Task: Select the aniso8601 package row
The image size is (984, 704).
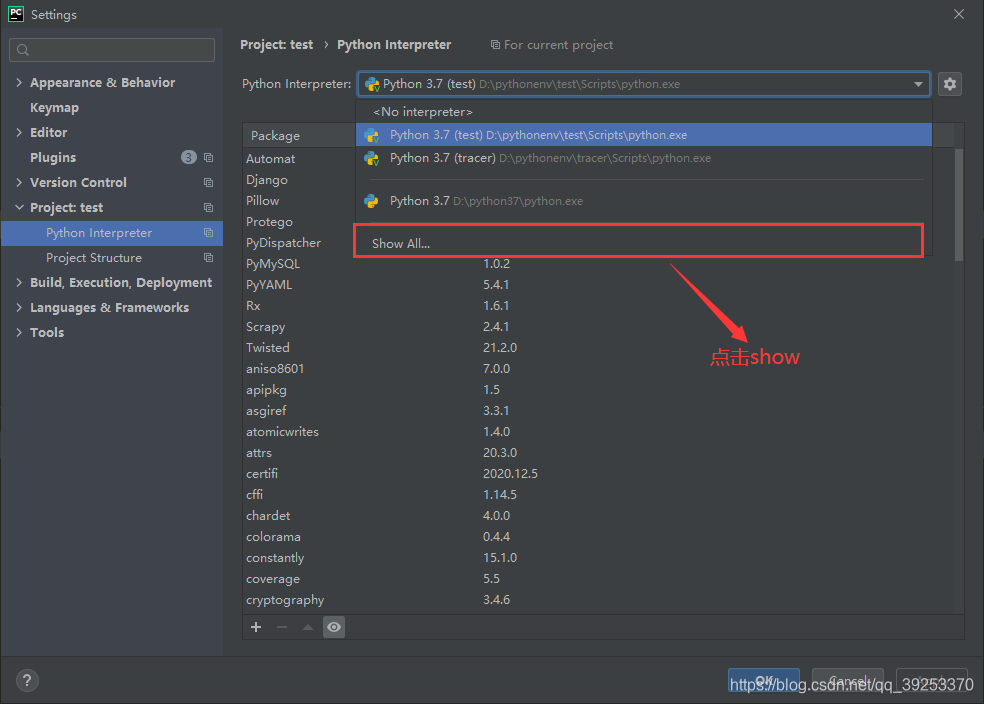Action: point(599,368)
